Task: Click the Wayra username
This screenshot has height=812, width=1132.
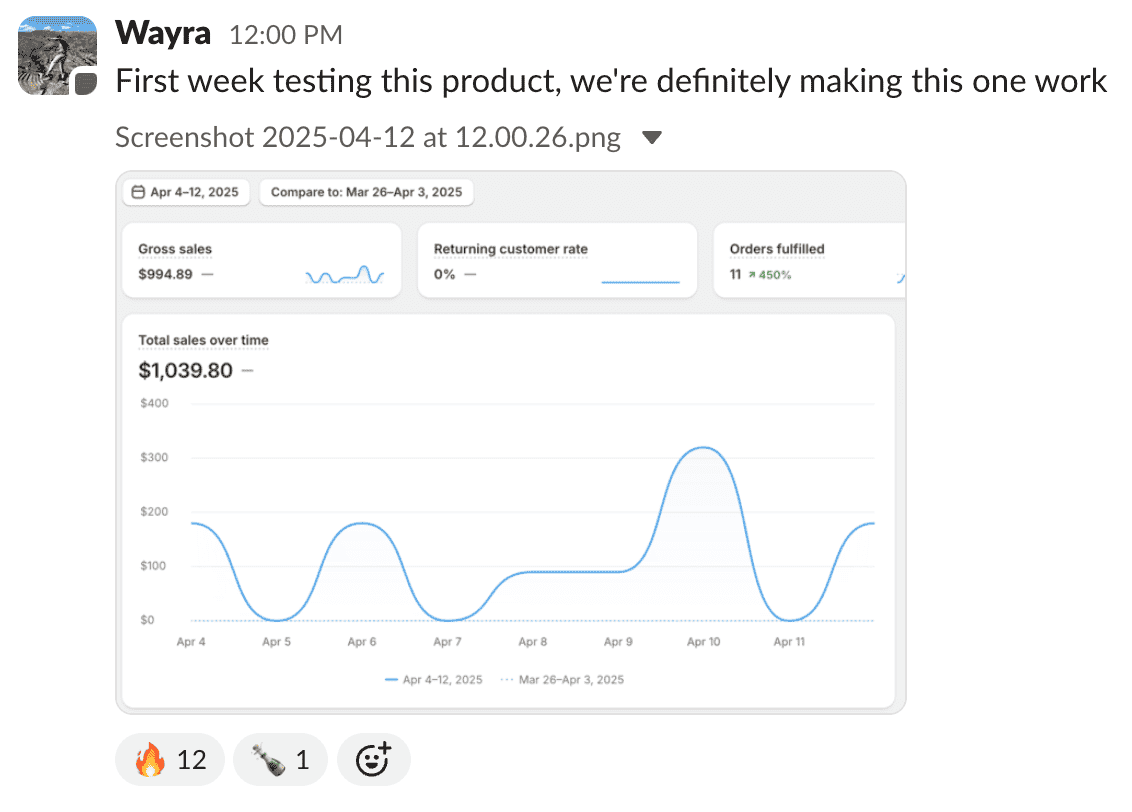Action: tap(163, 34)
